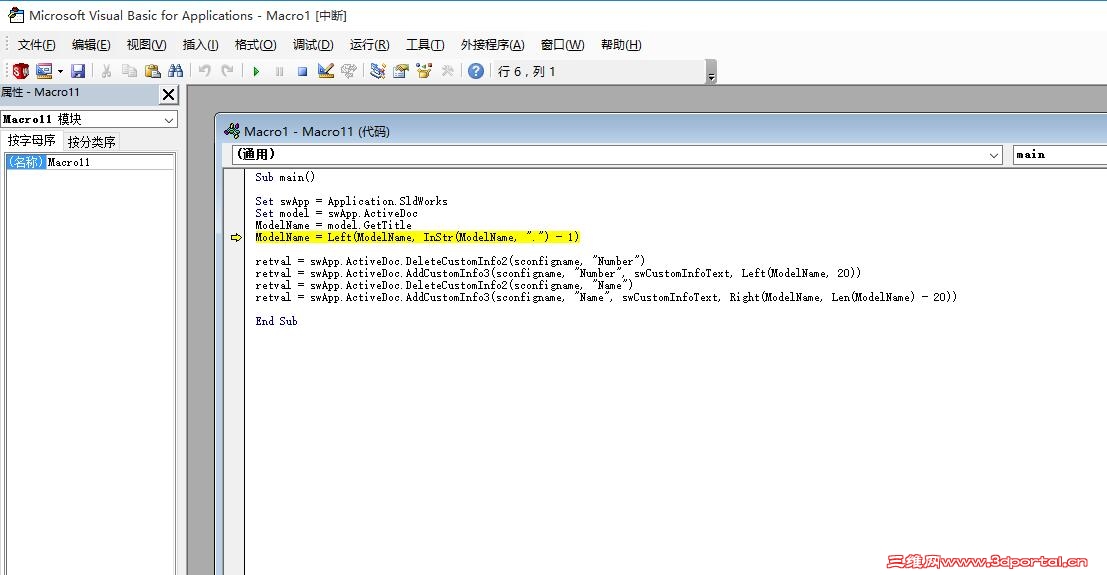
Task: Click the AddCustomInfo3 "Name" code line
Action: coord(606,297)
